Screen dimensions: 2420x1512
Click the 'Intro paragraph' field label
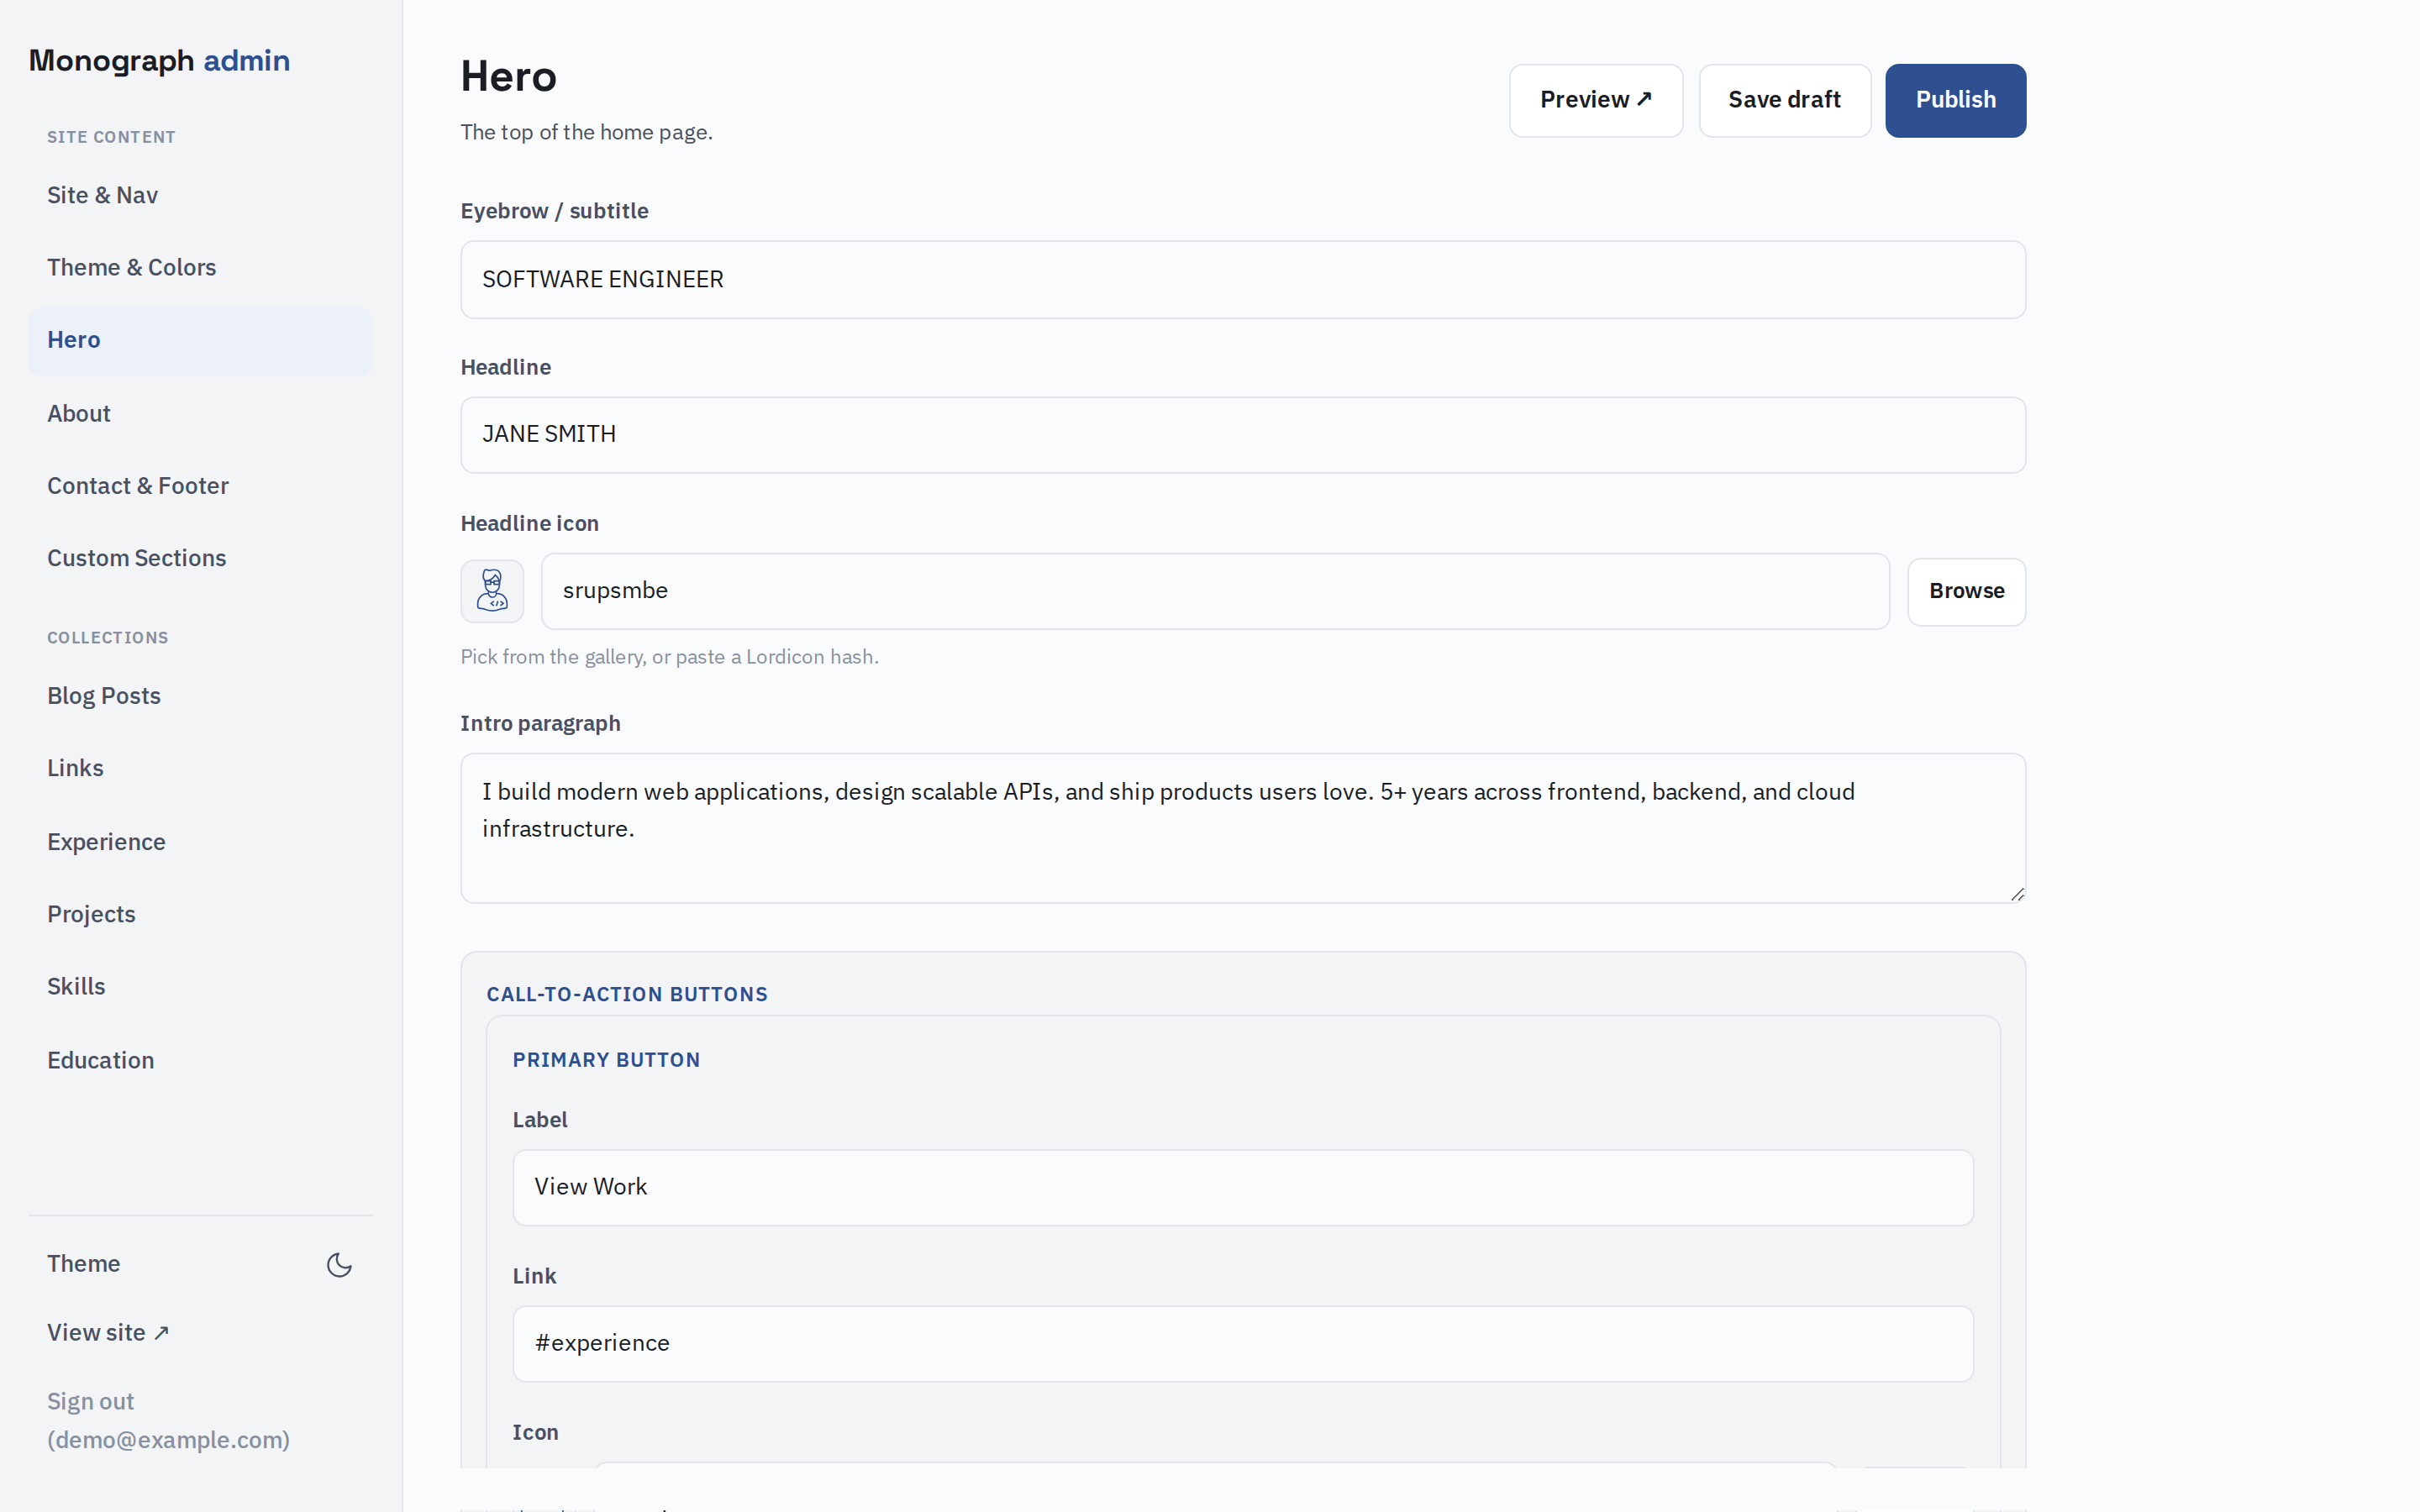click(540, 723)
